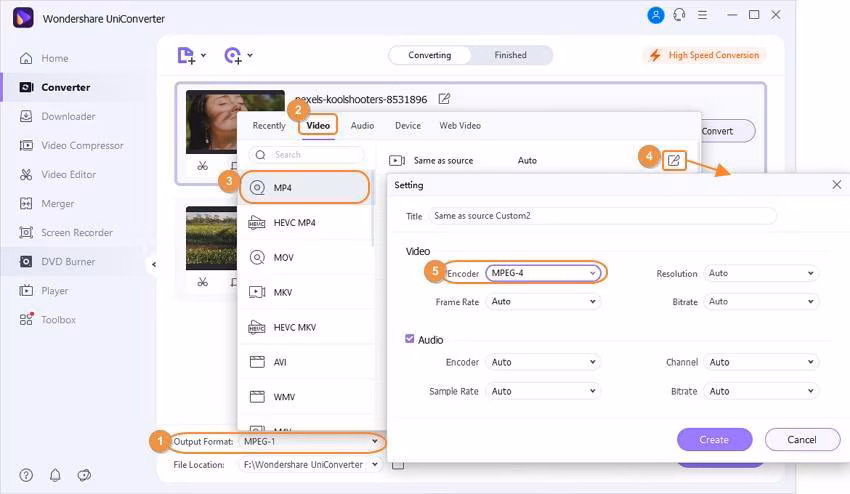Open the audio Encoder dropdown
The height and width of the screenshot is (494, 850).
544,362
